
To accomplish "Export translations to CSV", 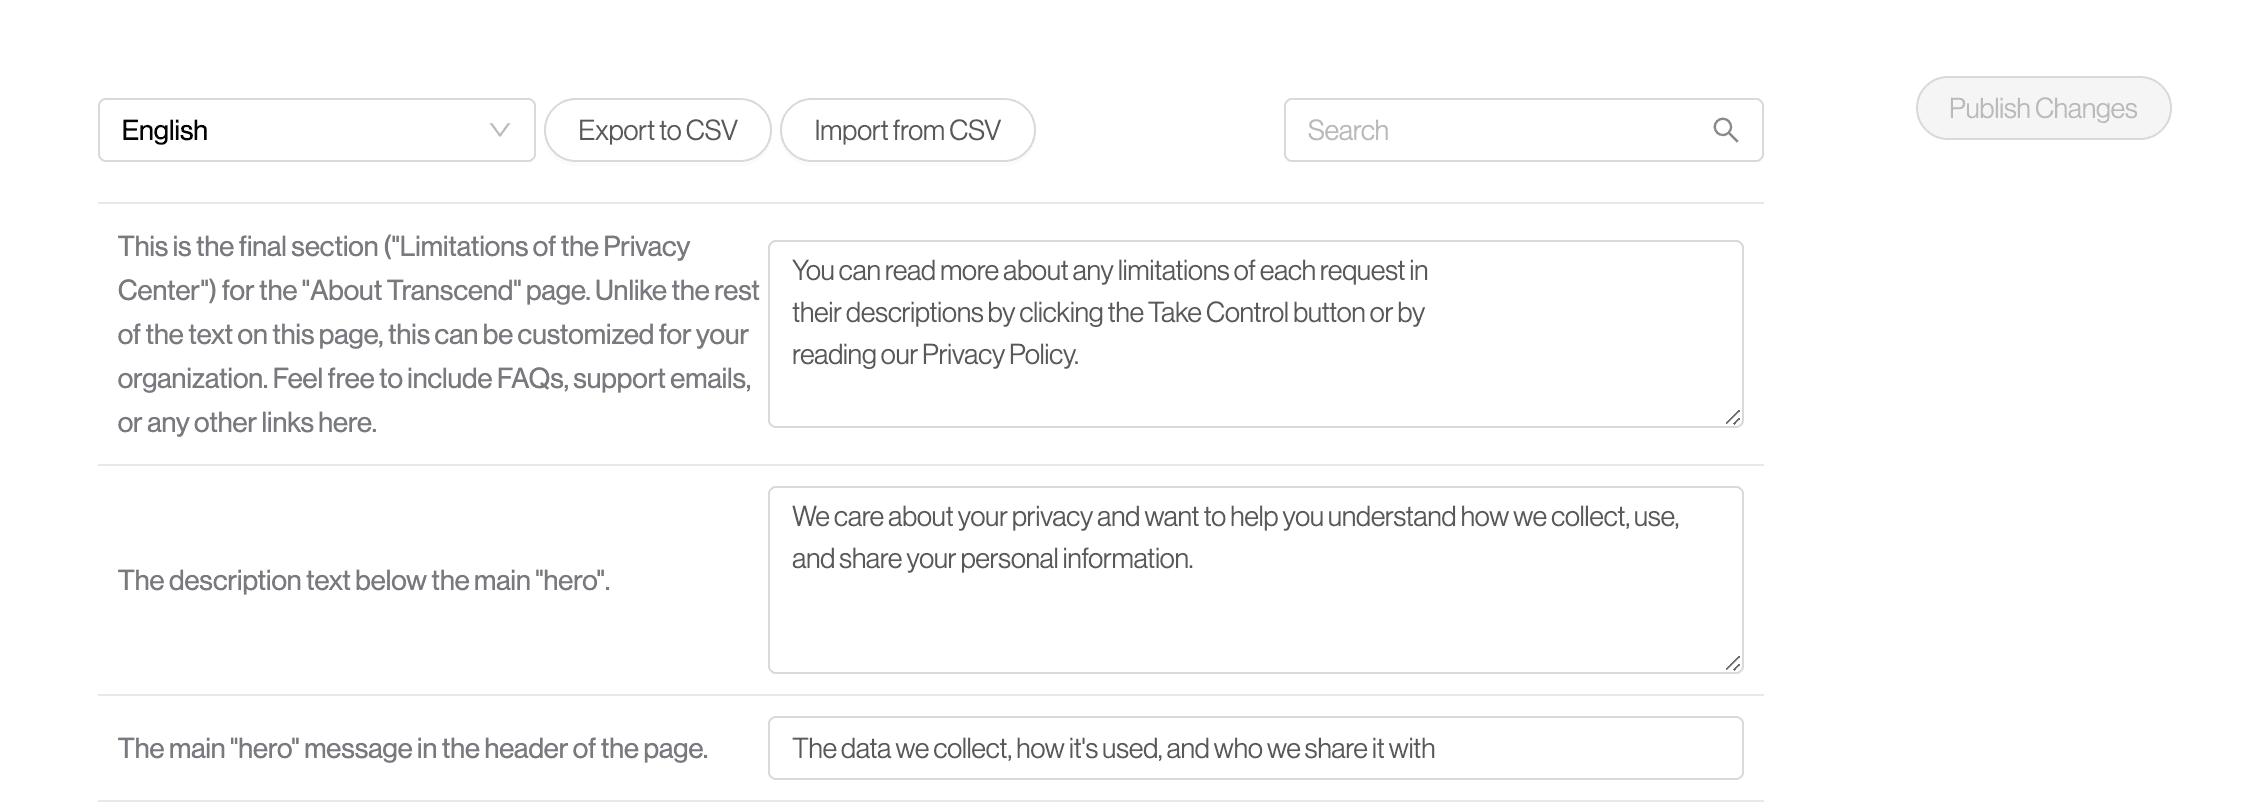I will click(x=657, y=130).
